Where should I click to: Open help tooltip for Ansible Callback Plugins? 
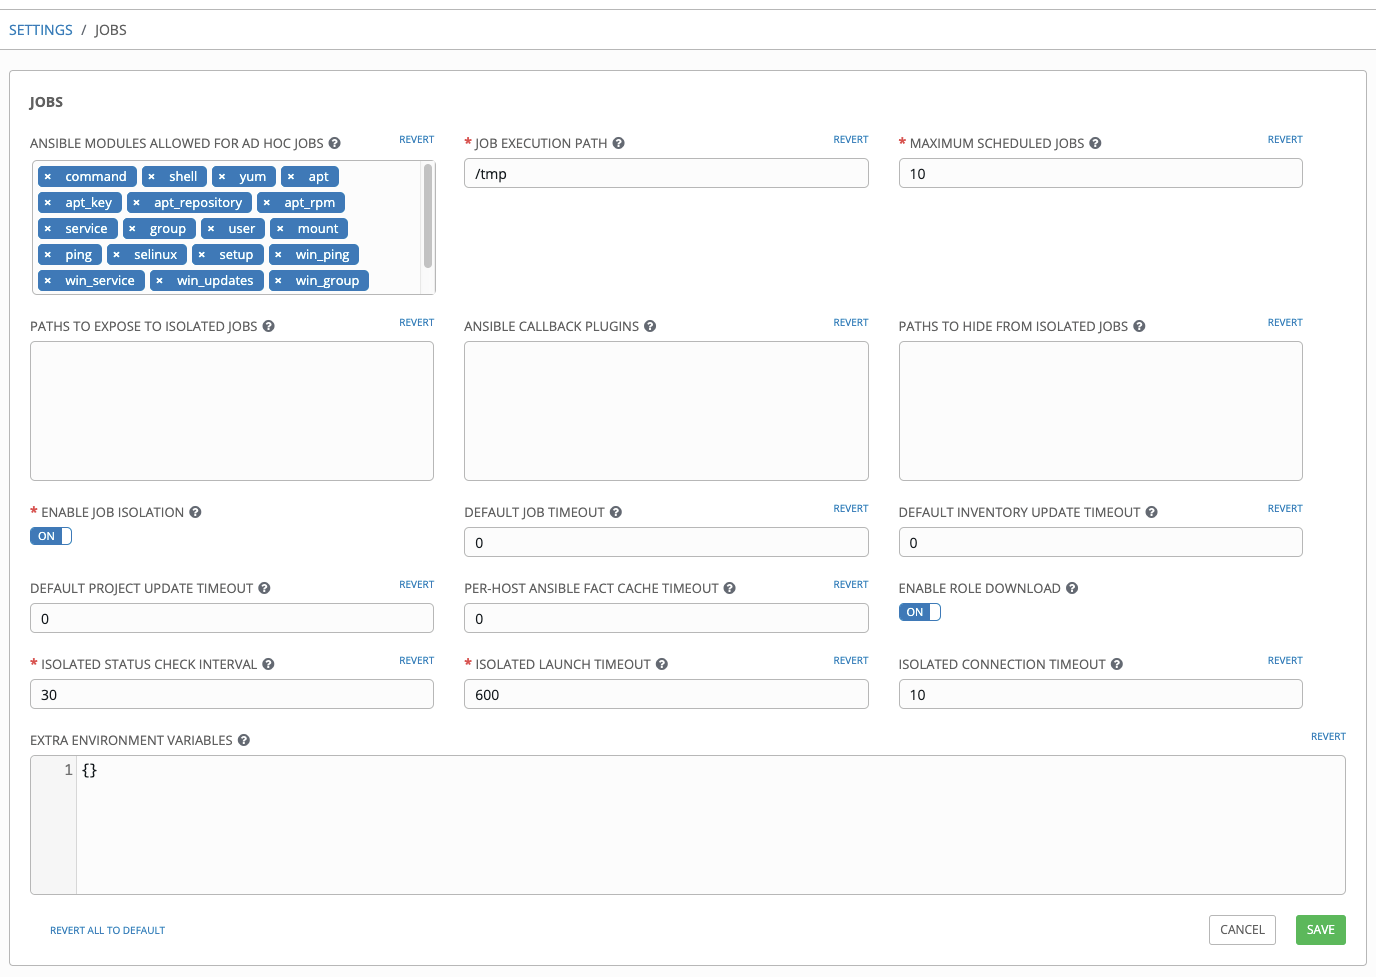click(x=650, y=326)
